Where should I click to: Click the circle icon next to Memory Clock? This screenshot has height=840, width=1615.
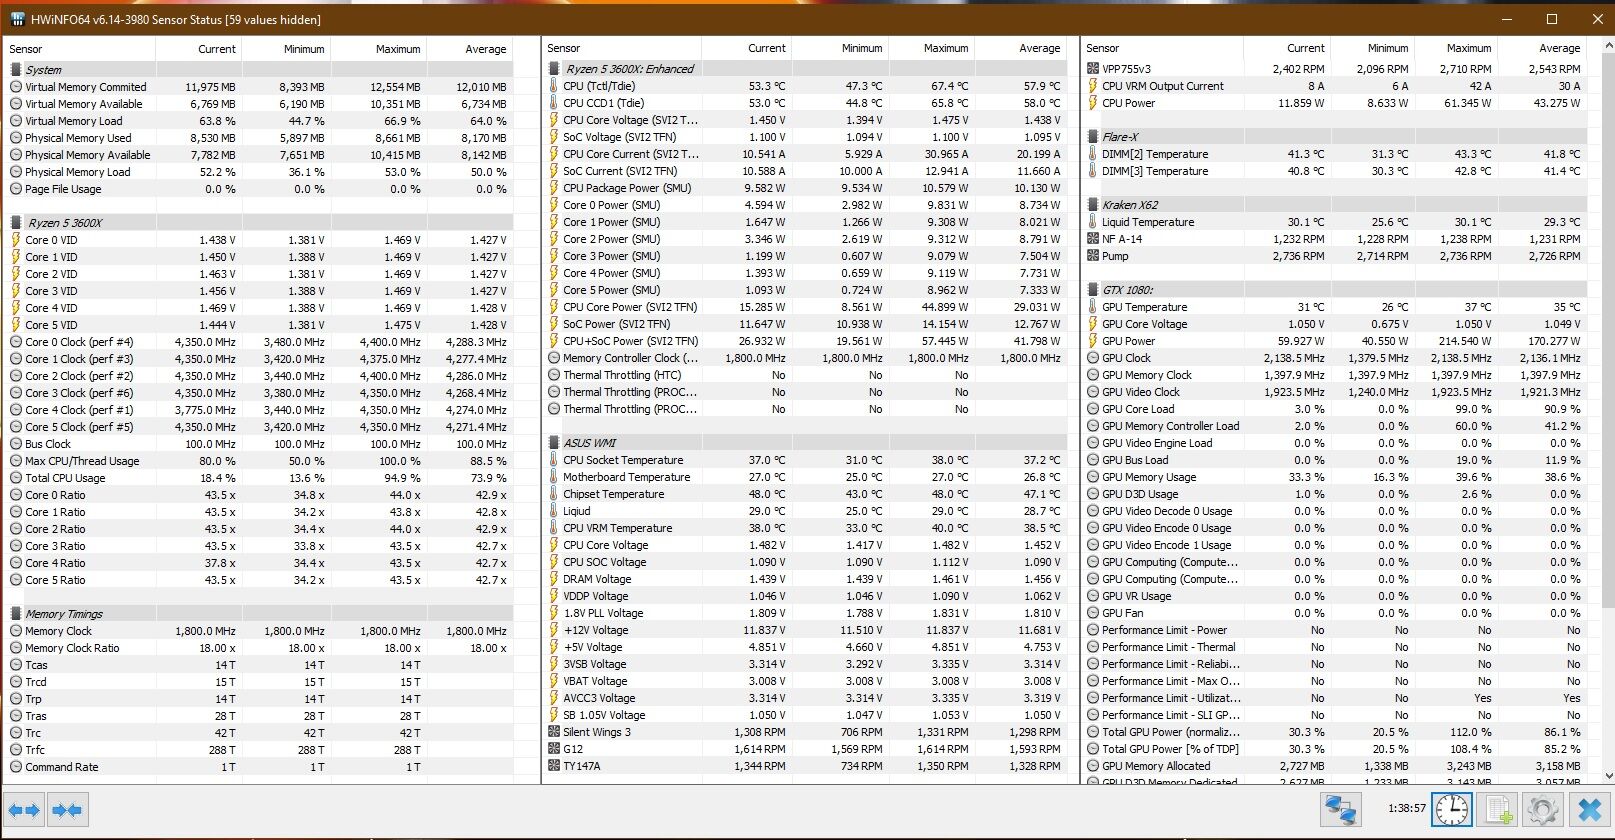(16, 631)
